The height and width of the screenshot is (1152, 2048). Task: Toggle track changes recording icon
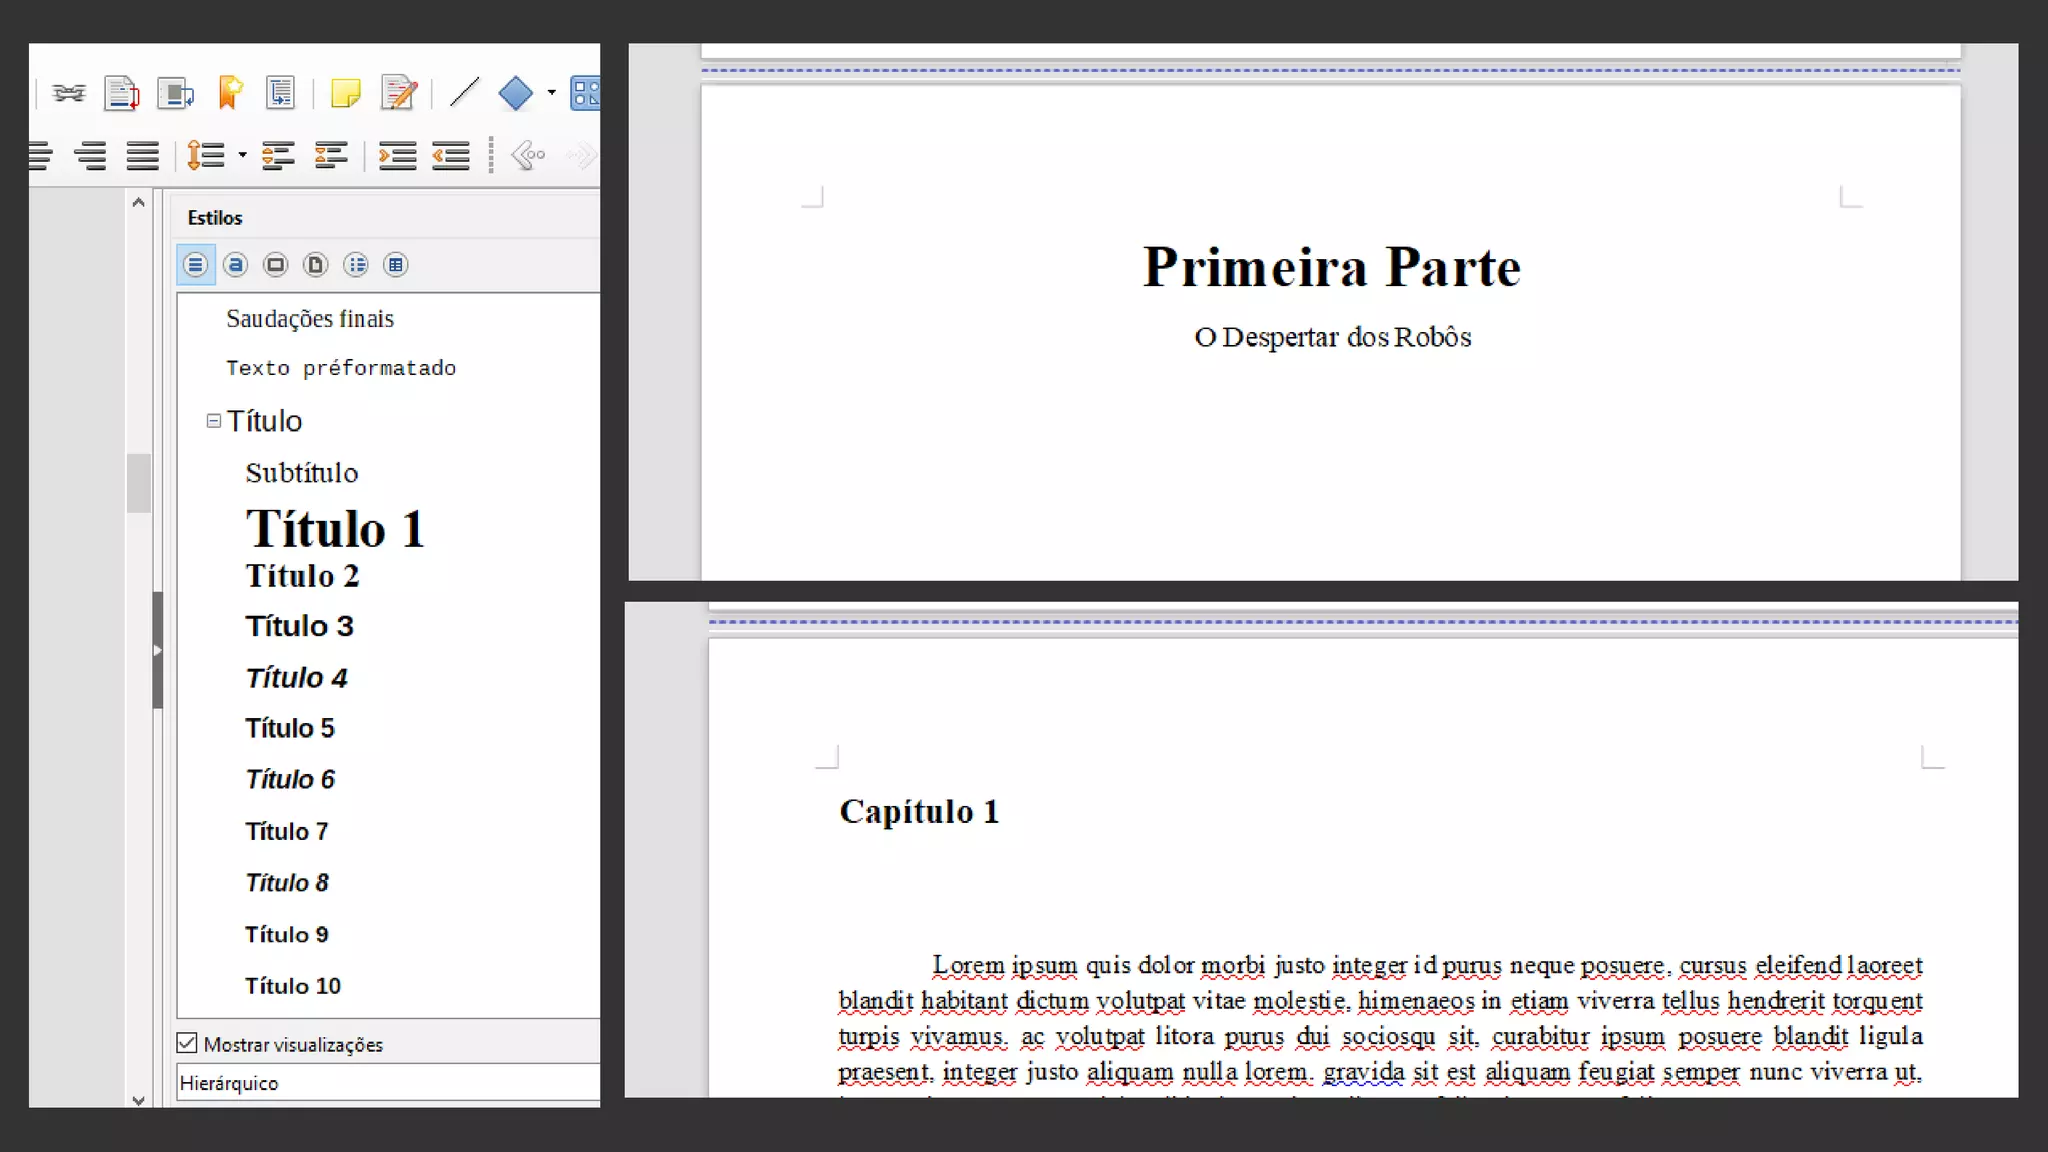pos(399,93)
